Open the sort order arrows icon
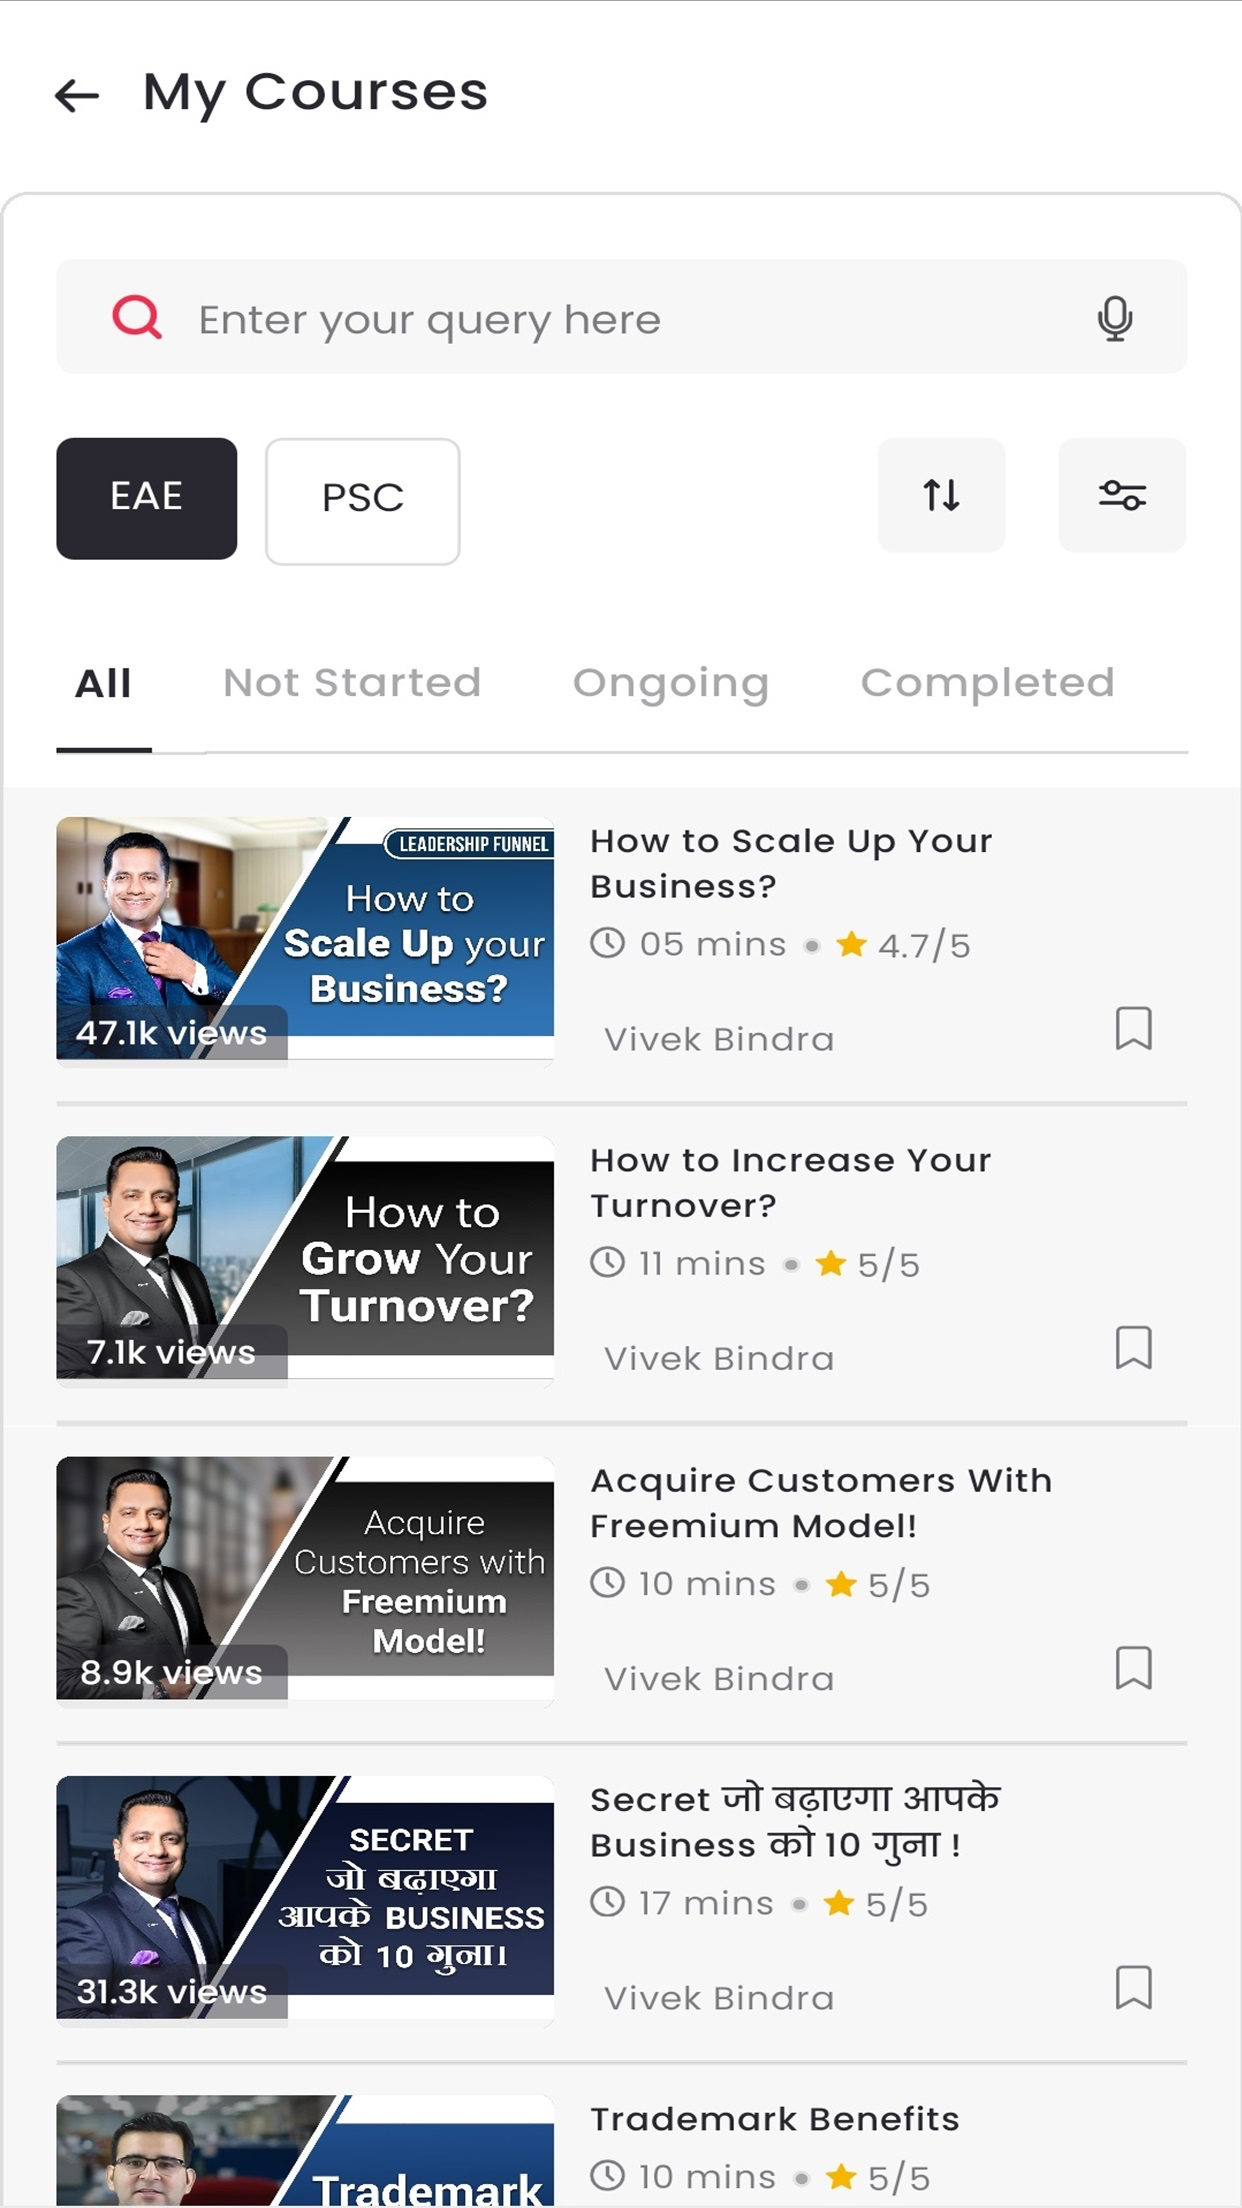1242x2208 pixels. pyautogui.click(x=941, y=495)
